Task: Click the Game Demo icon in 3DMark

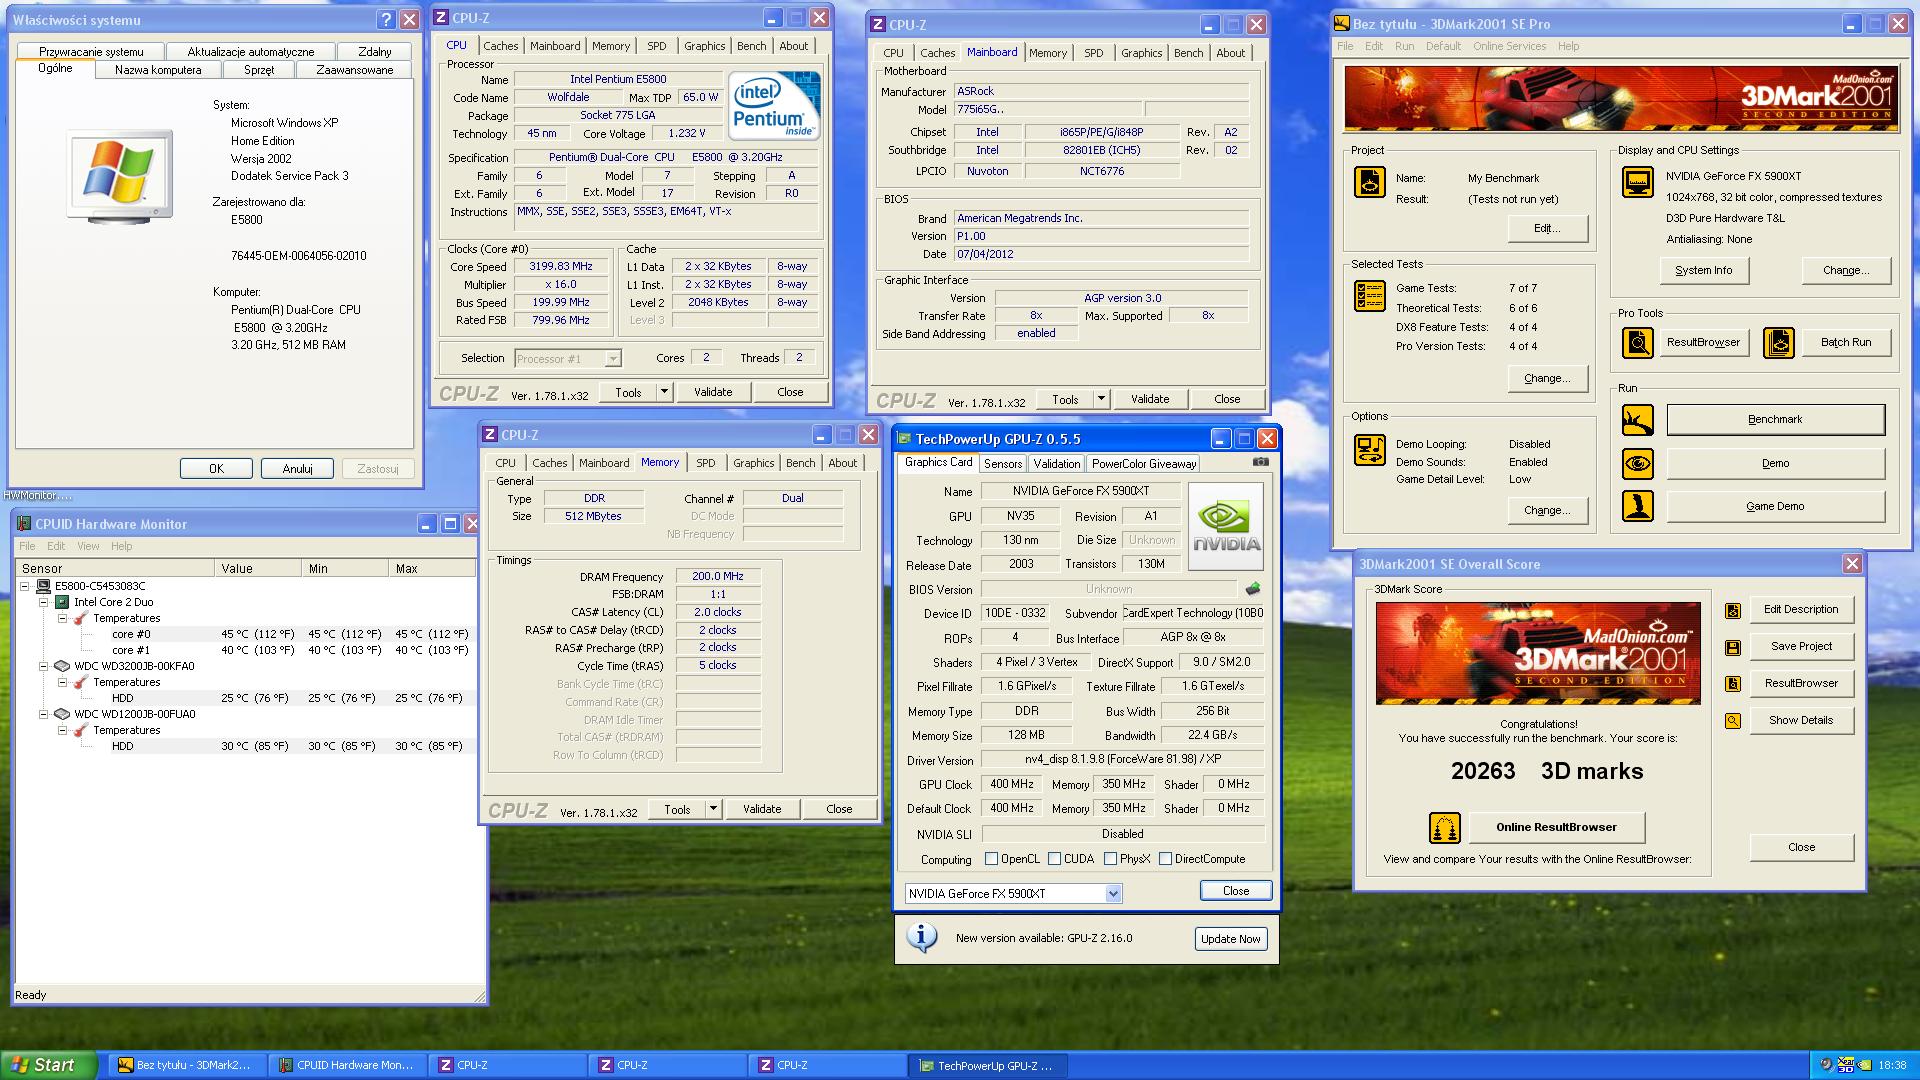Action: pos(1638,506)
